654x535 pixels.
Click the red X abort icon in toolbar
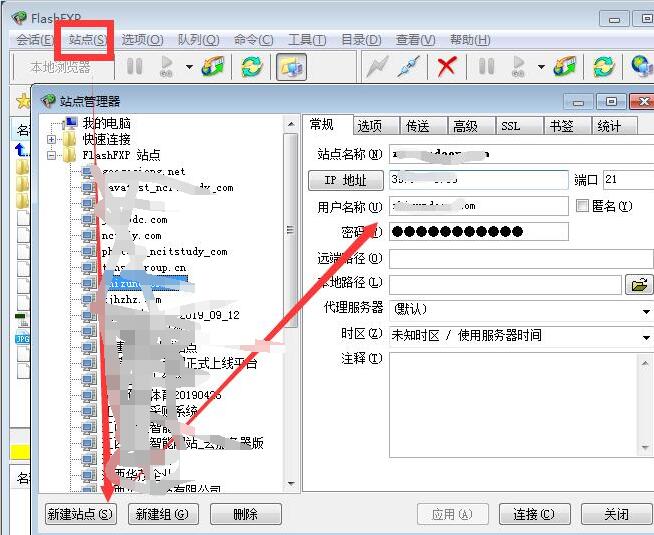447,67
